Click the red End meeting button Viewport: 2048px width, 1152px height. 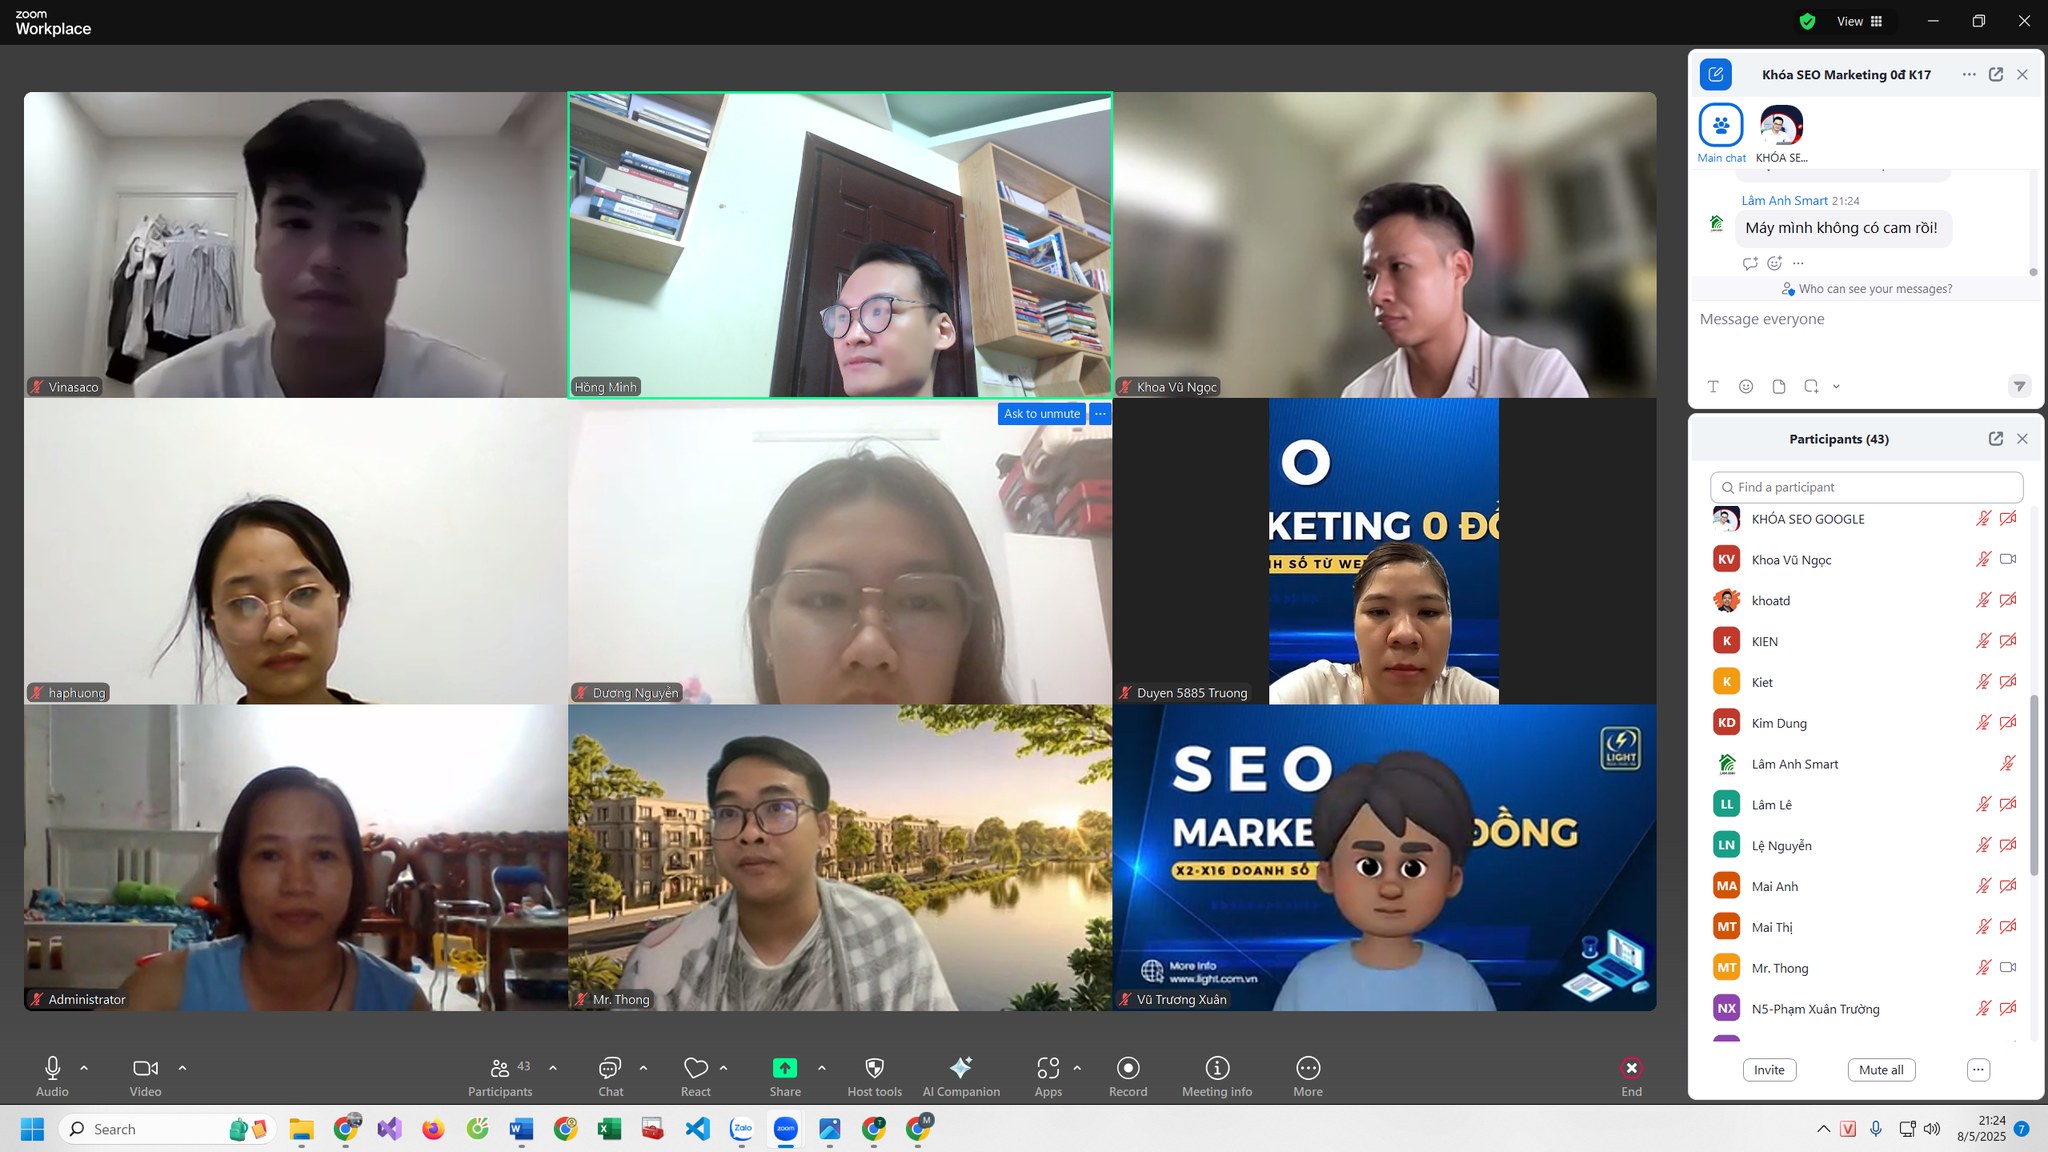tap(1631, 1068)
